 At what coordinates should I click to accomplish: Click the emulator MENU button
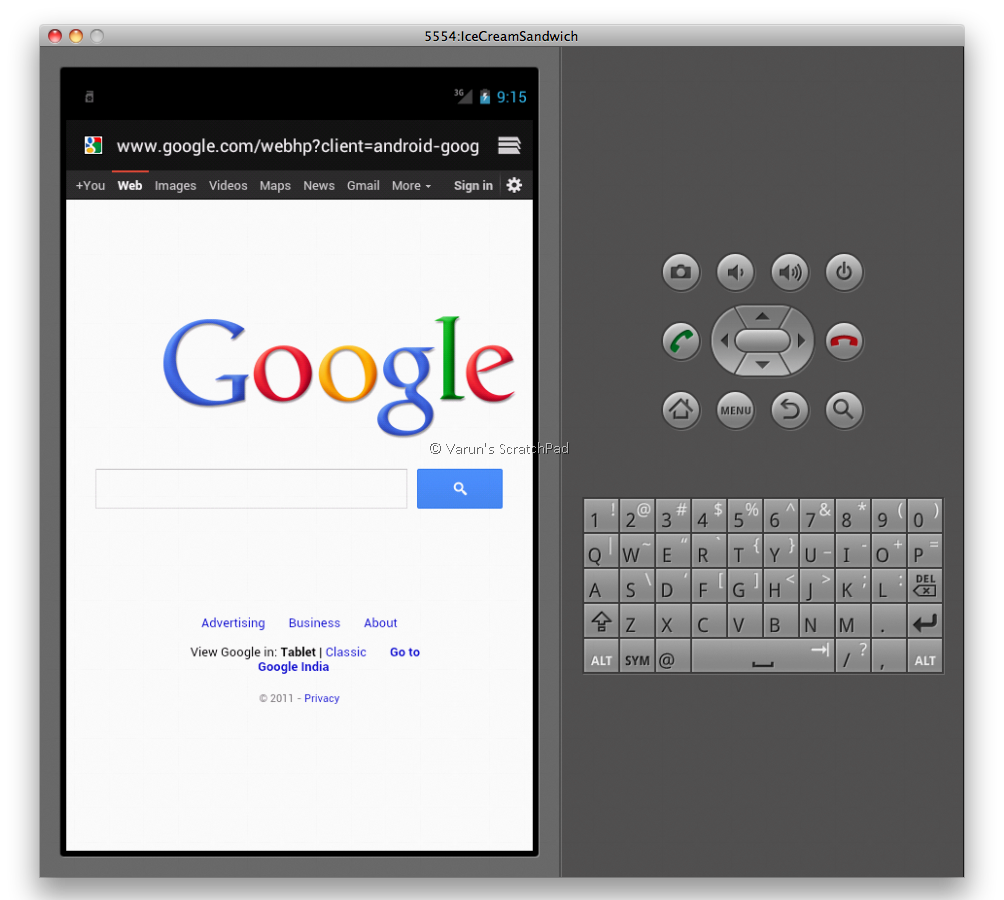[x=735, y=410]
